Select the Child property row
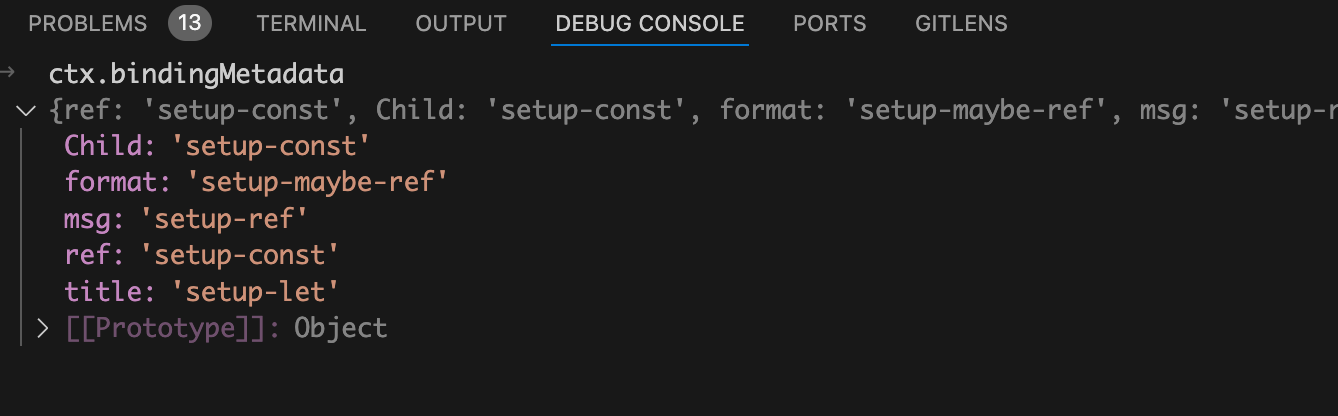The height and width of the screenshot is (416, 1338). point(217,146)
